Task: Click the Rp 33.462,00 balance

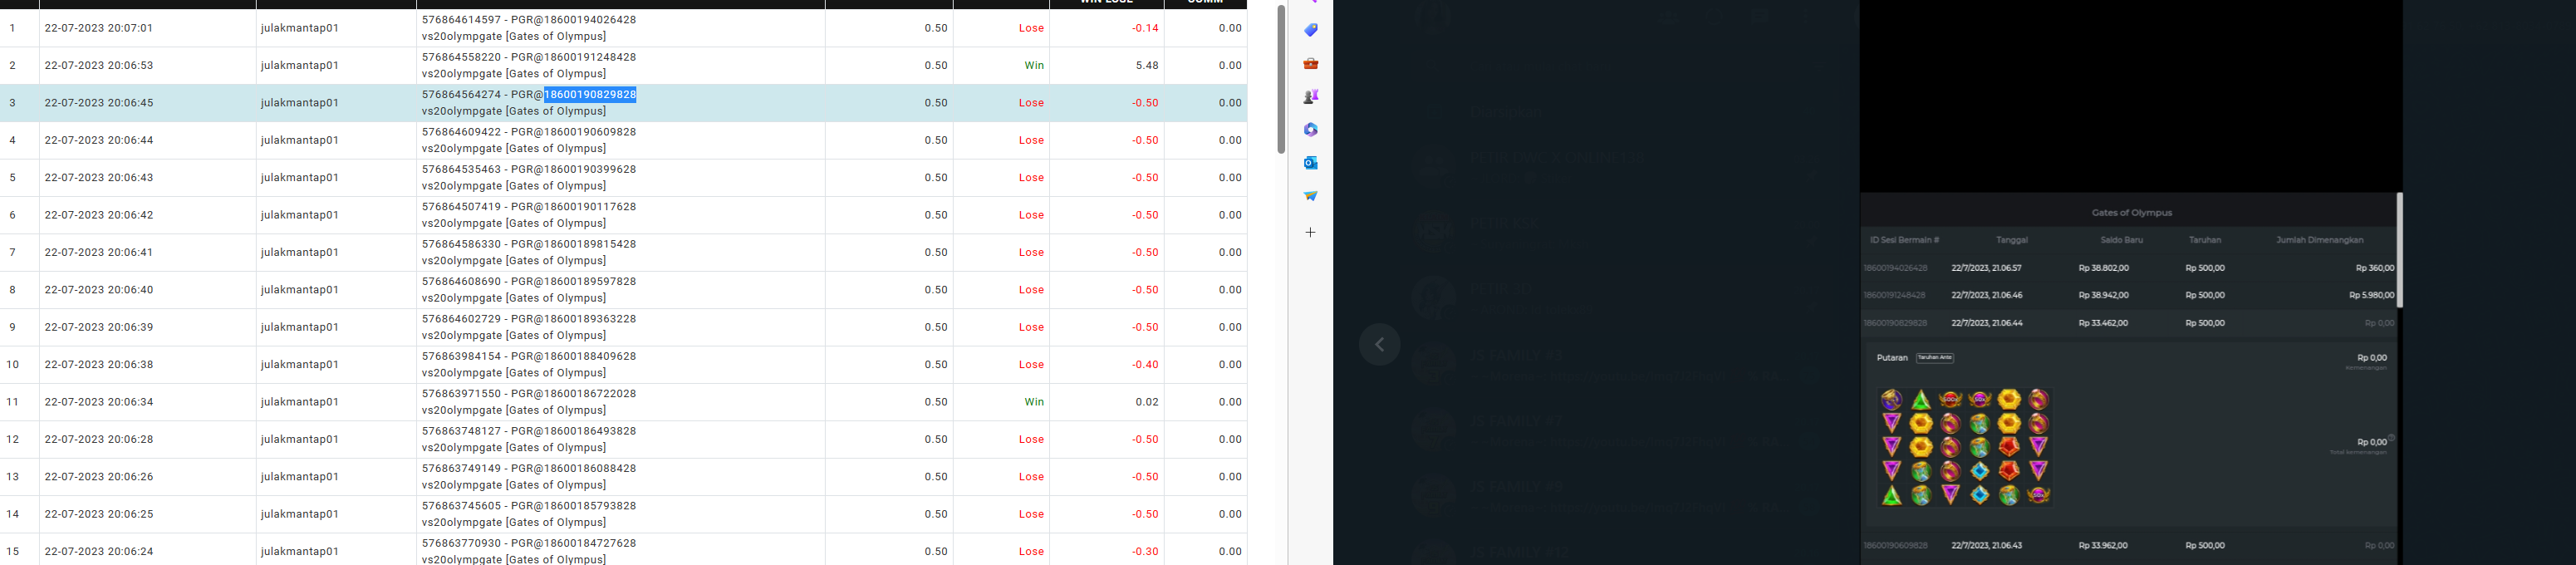Action: 2103,323
